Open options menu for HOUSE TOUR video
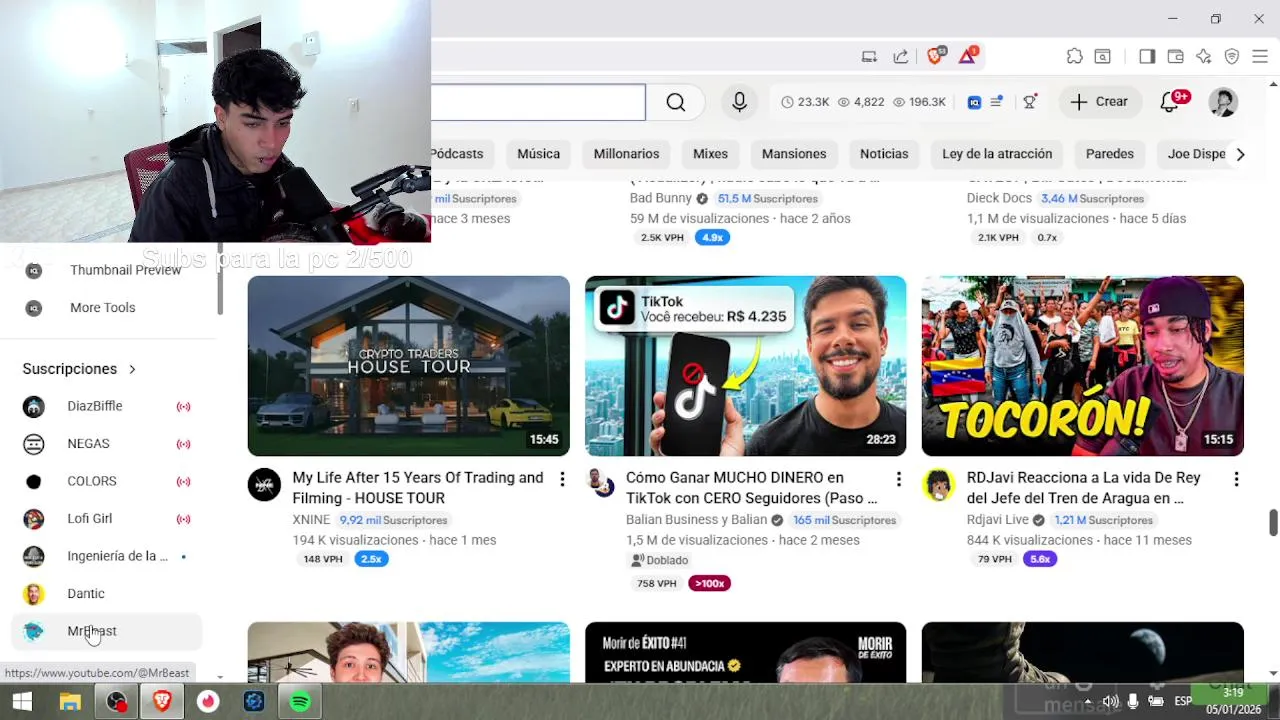Image resolution: width=1280 pixels, height=720 pixels. click(562, 480)
